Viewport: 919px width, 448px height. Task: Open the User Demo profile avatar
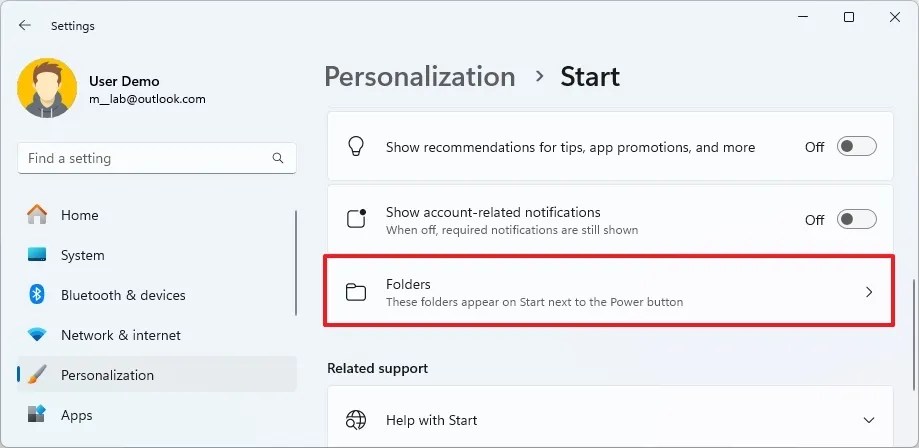tap(47, 88)
